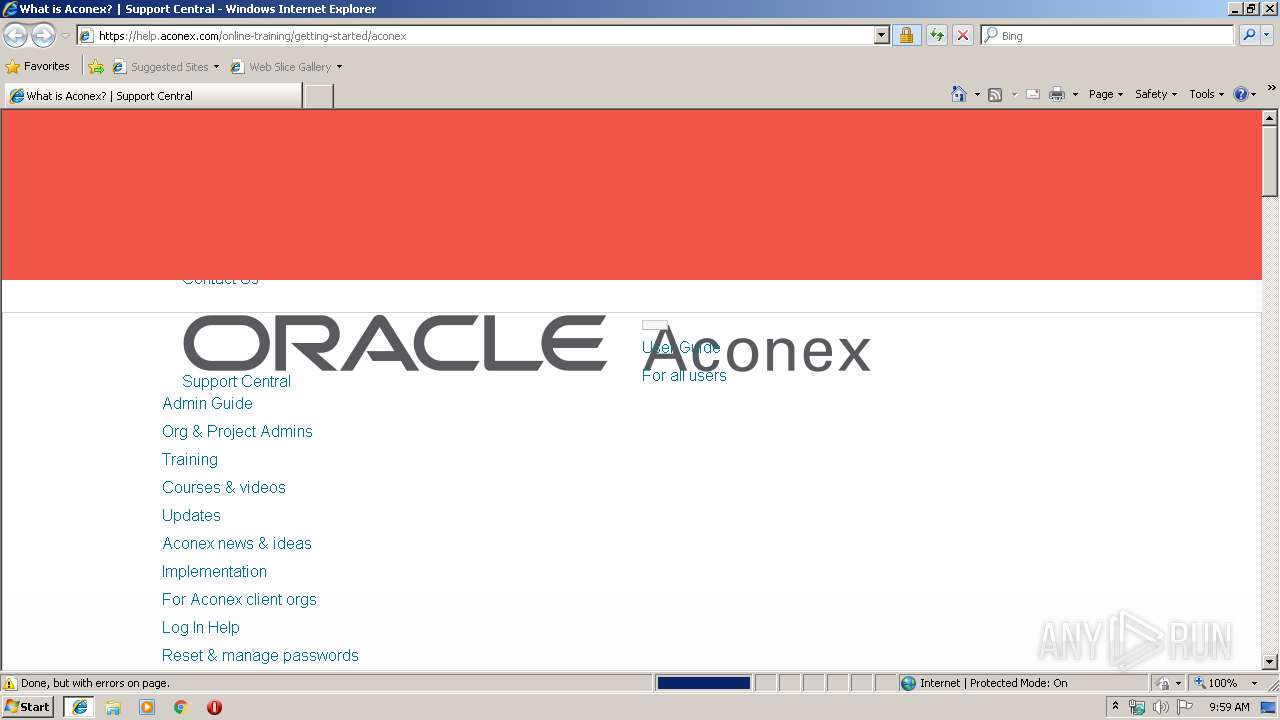Expand the Home button dropdown arrow
The height and width of the screenshot is (720, 1280).
(977, 94)
